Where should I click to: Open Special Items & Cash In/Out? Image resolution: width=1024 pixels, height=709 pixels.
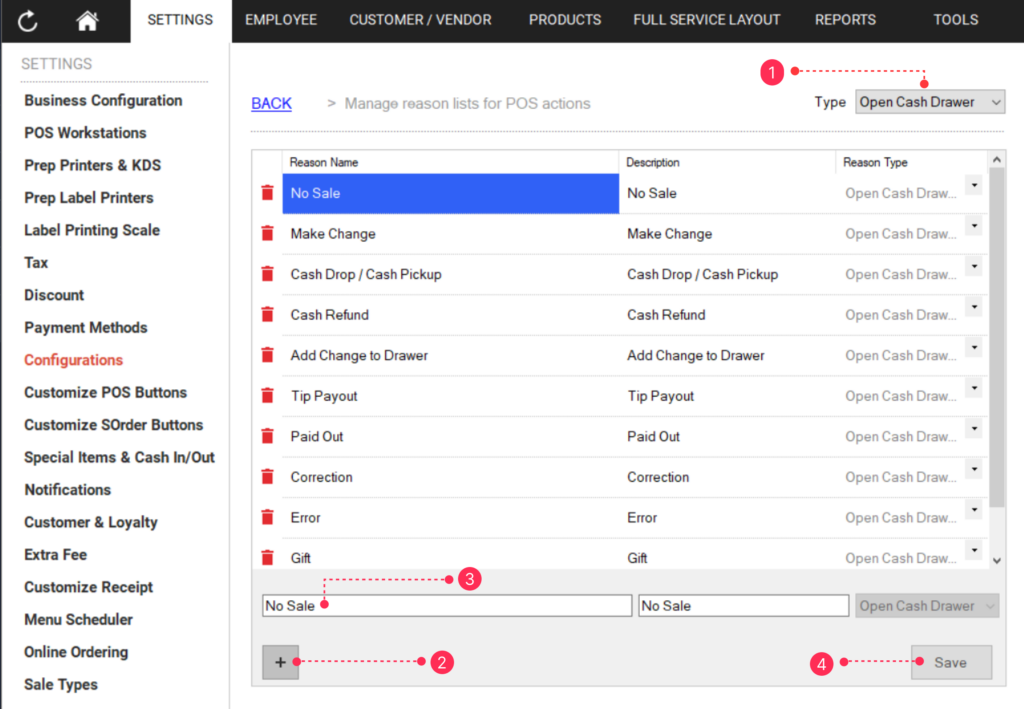(x=120, y=458)
